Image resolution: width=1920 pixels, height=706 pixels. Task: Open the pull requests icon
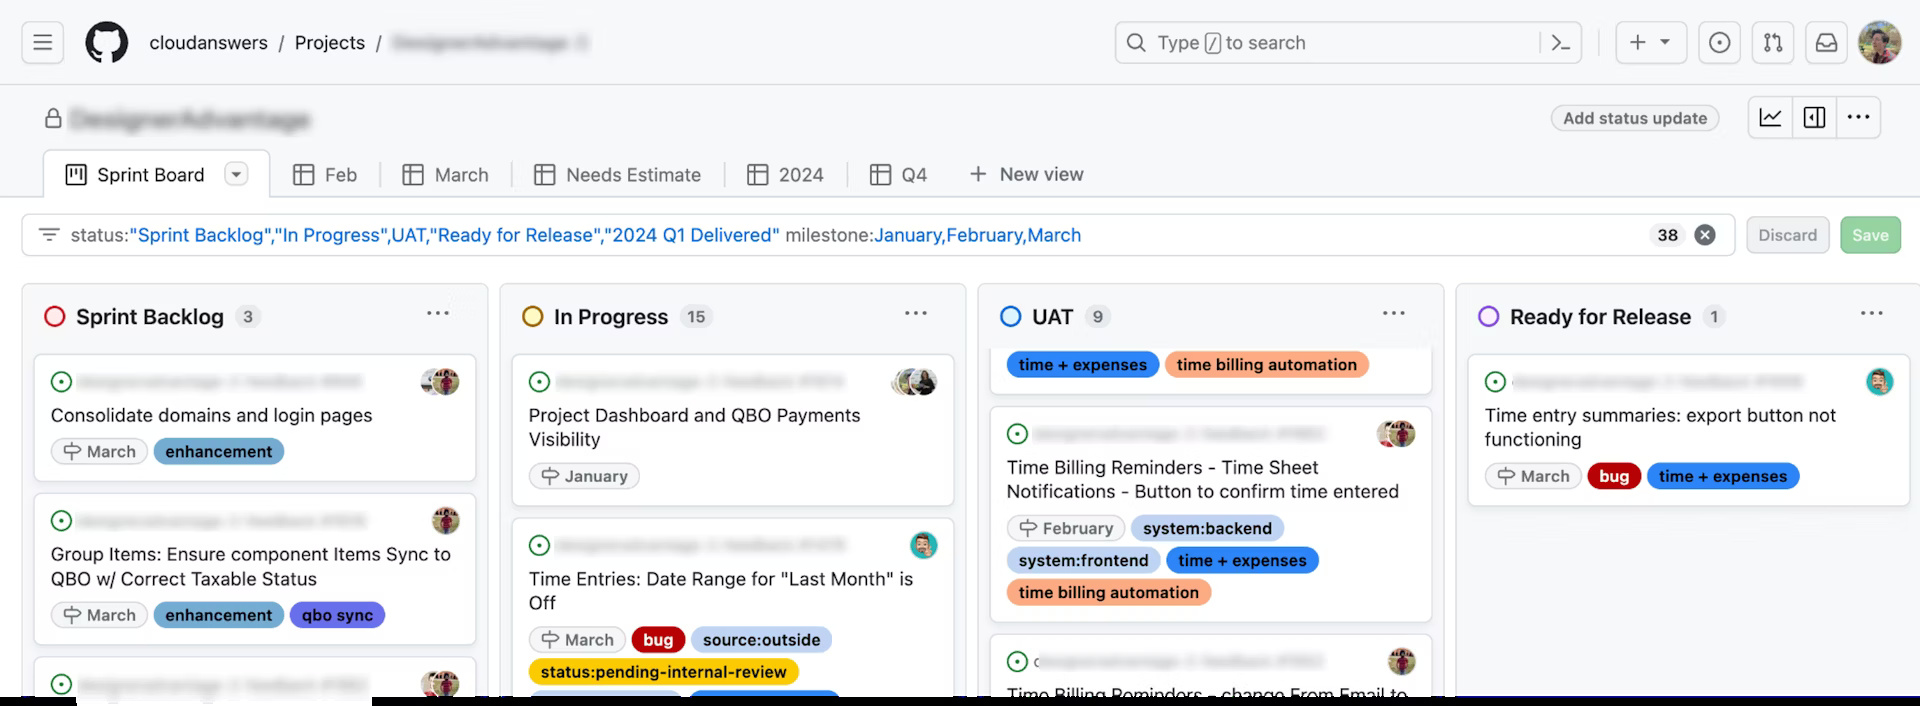[1772, 43]
